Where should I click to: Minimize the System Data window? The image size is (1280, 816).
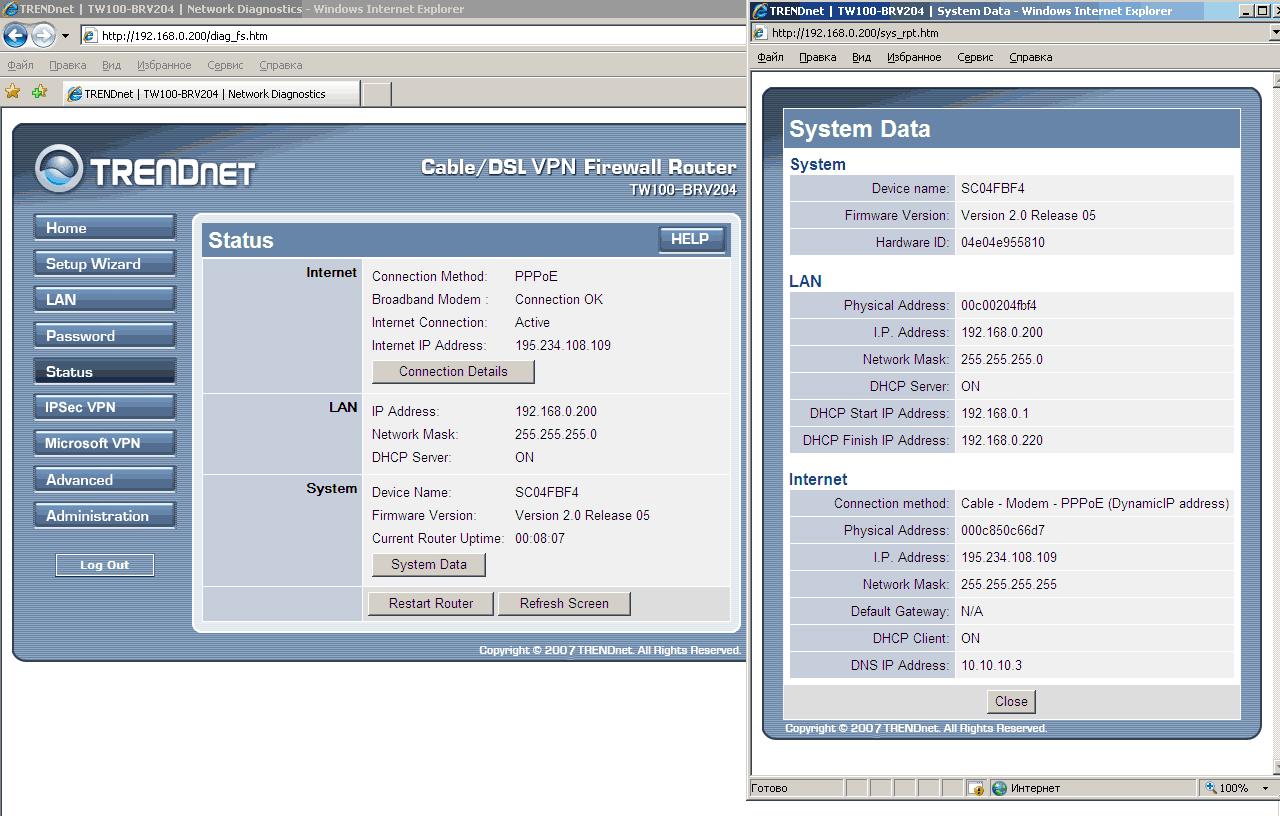tap(1246, 11)
